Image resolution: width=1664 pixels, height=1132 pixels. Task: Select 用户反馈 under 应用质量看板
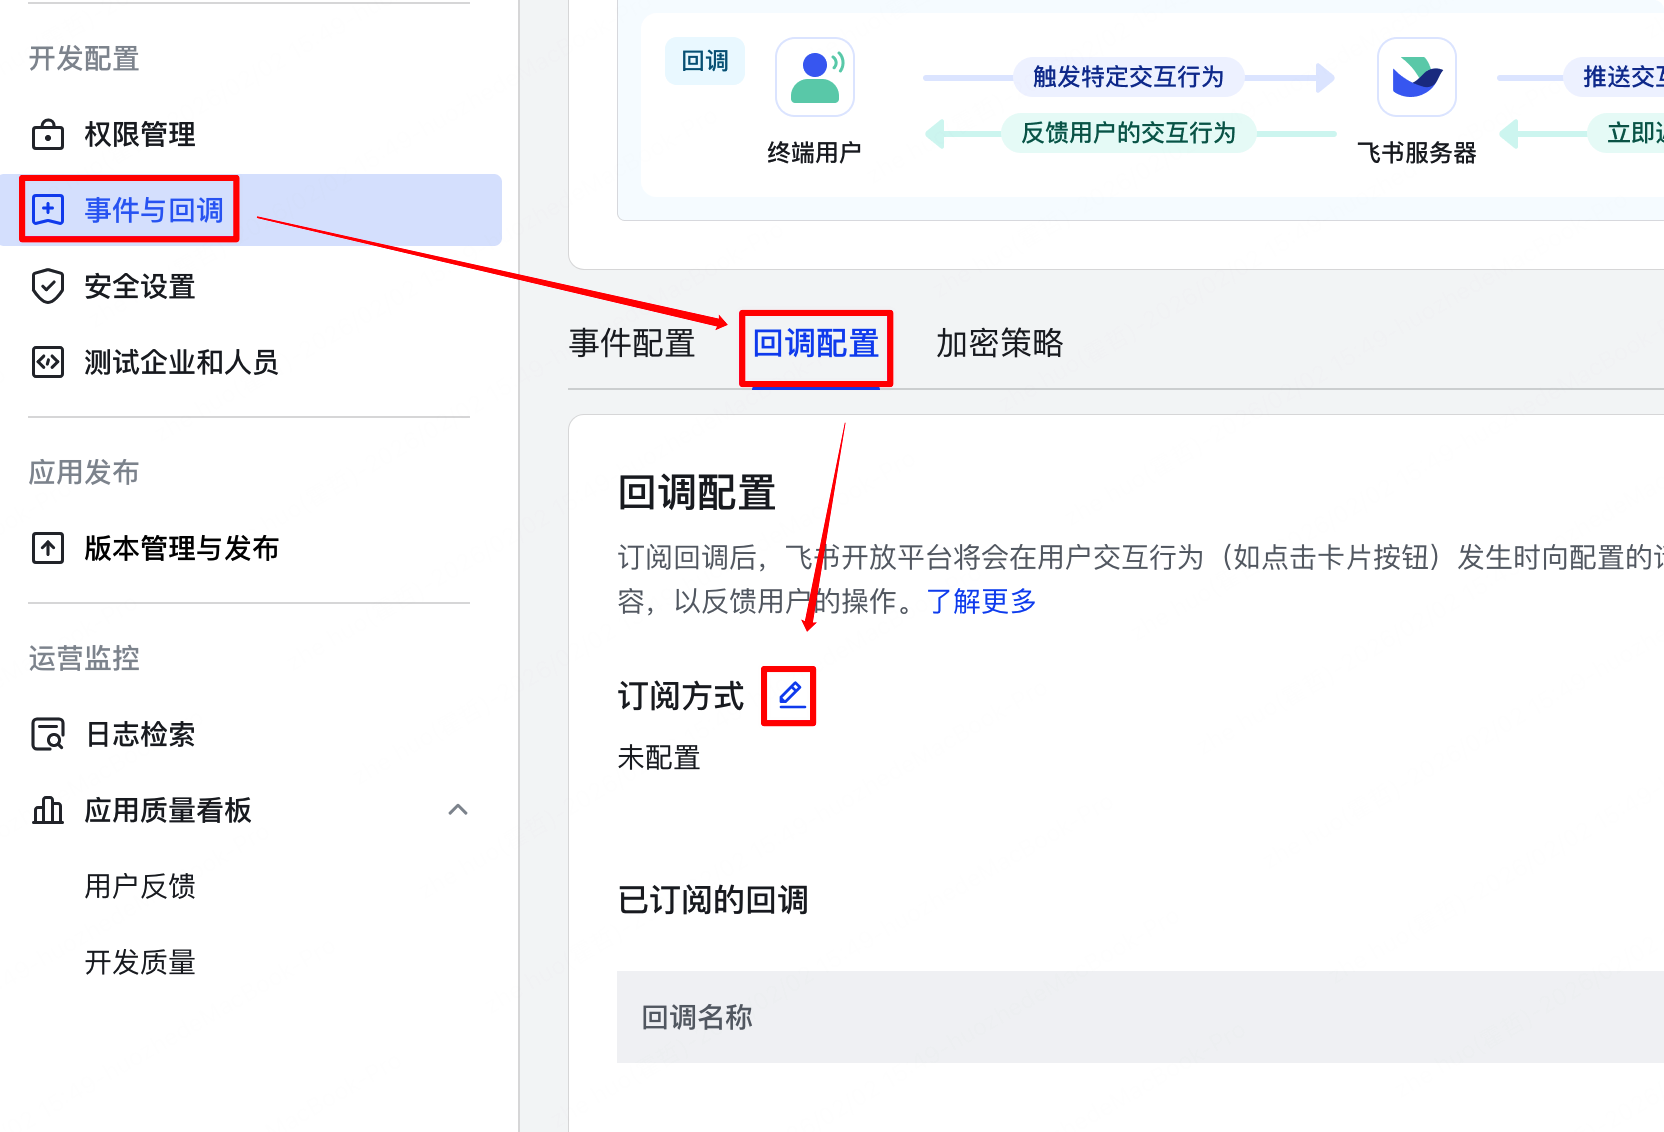pos(140,886)
